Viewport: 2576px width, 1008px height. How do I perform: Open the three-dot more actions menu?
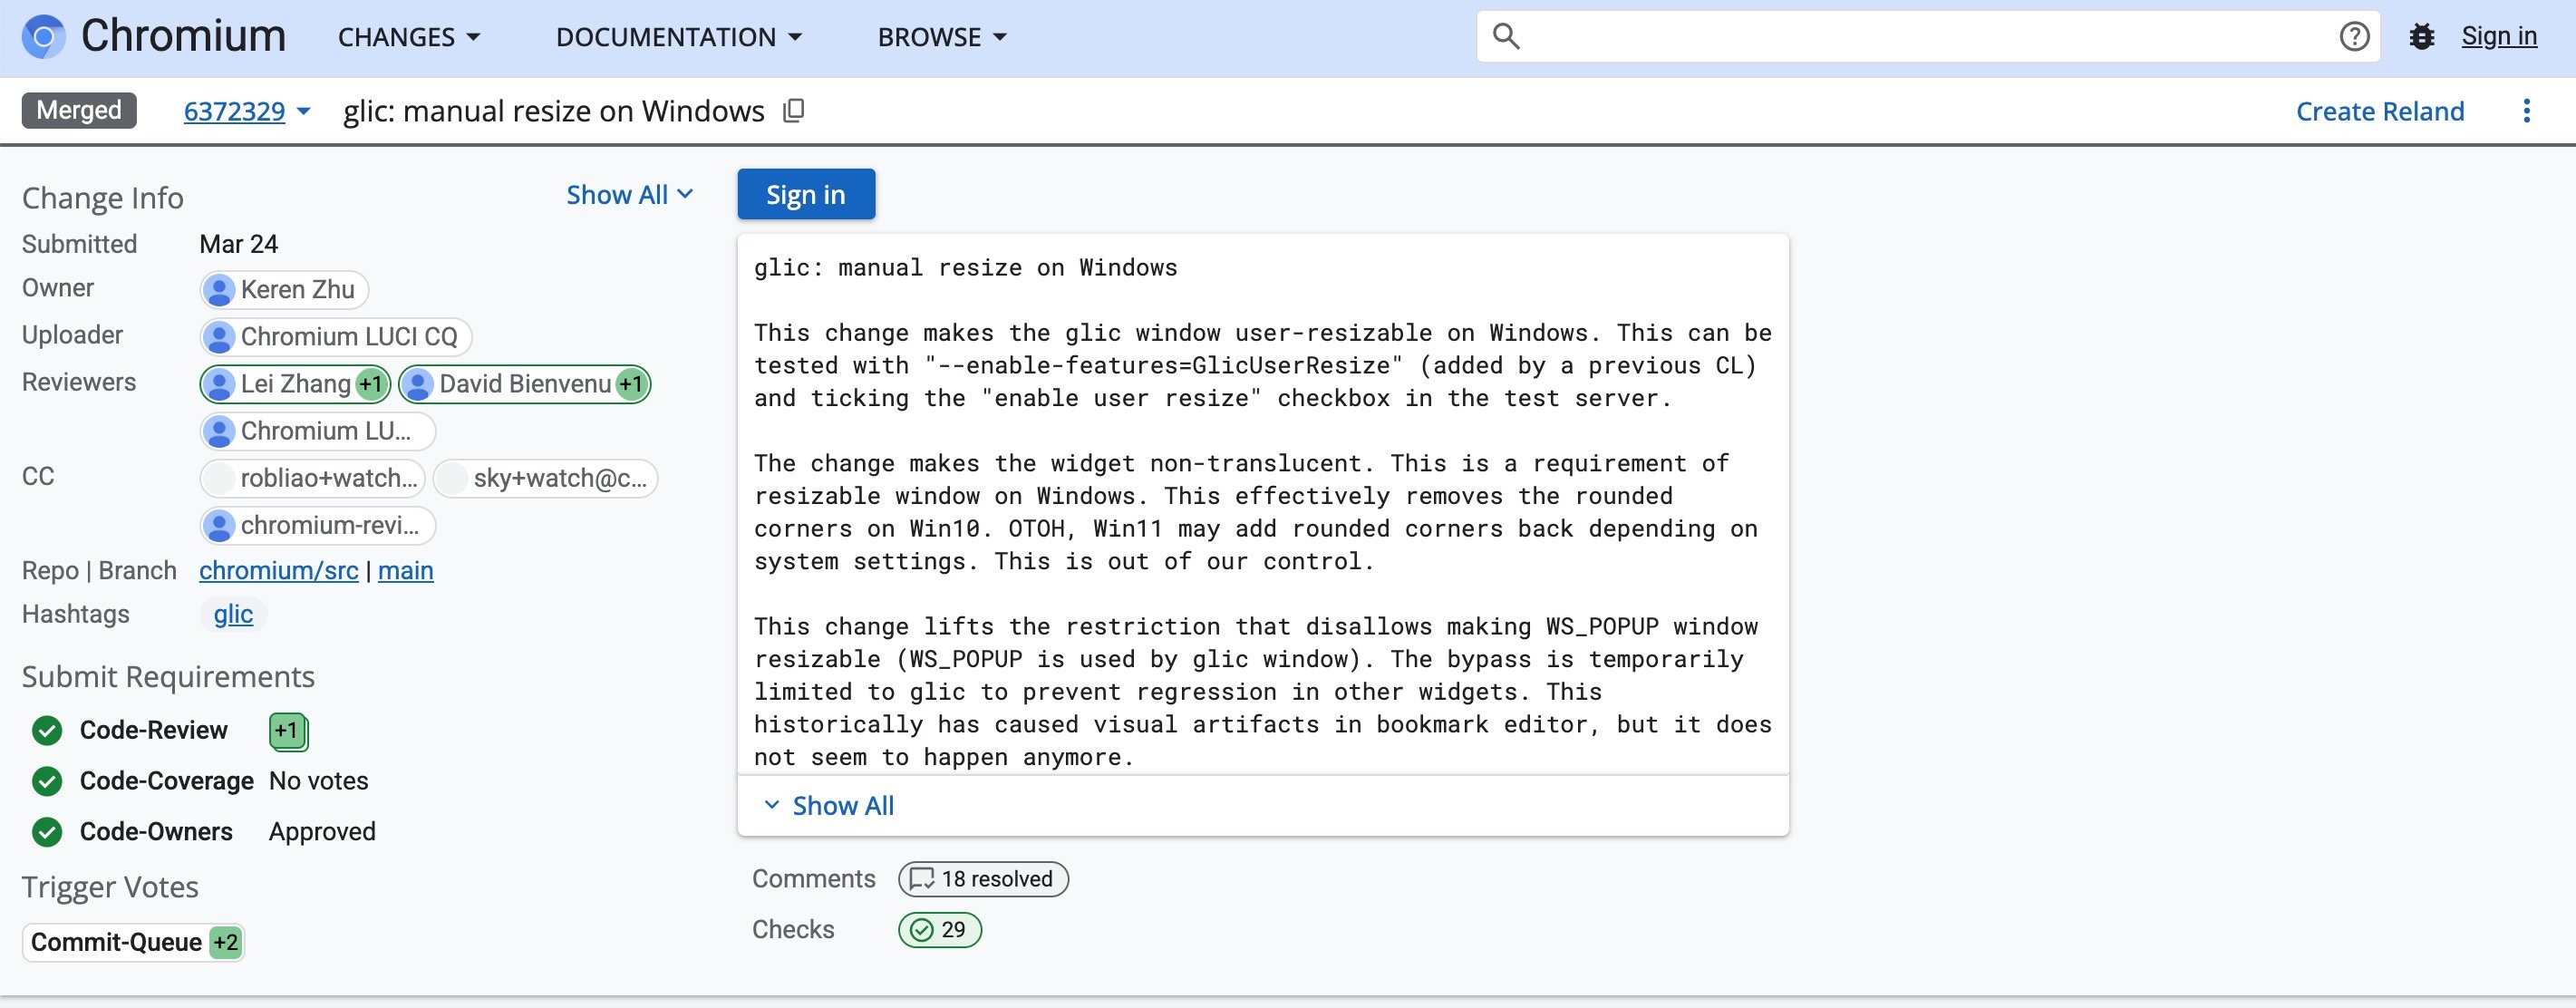click(2526, 111)
